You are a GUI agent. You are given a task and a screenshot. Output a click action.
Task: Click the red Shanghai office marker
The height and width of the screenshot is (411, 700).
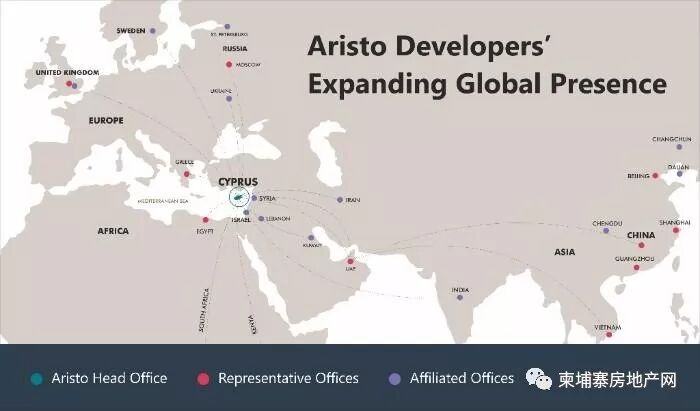(x=676, y=230)
